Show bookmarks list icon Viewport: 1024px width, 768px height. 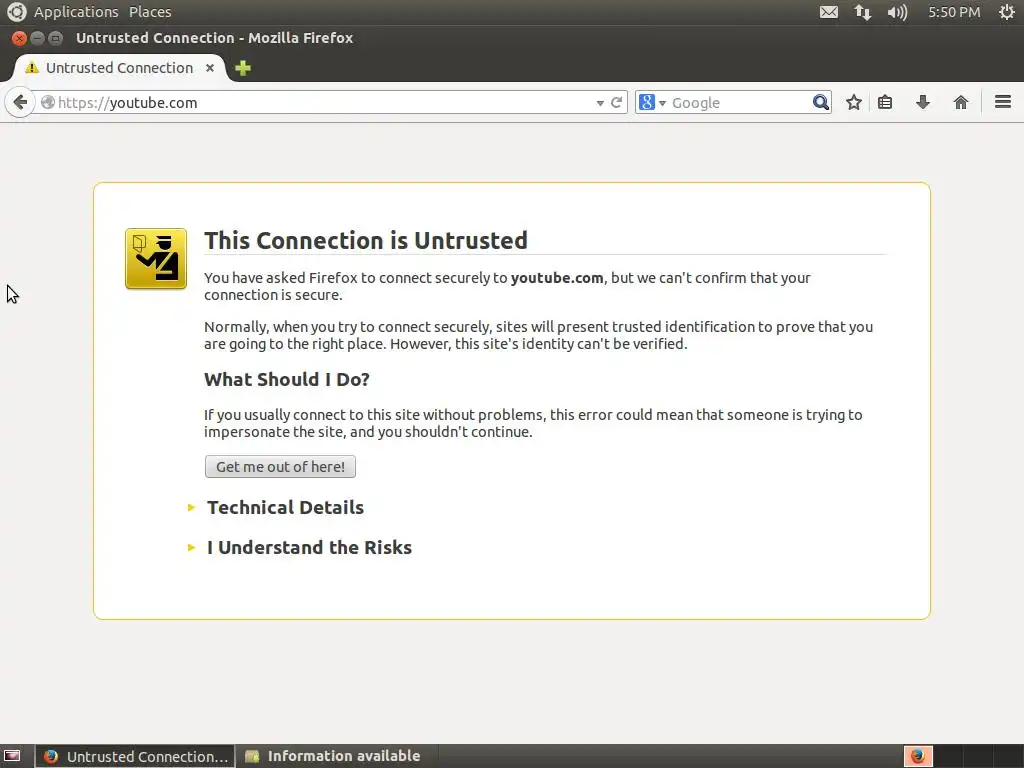(885, 103)
